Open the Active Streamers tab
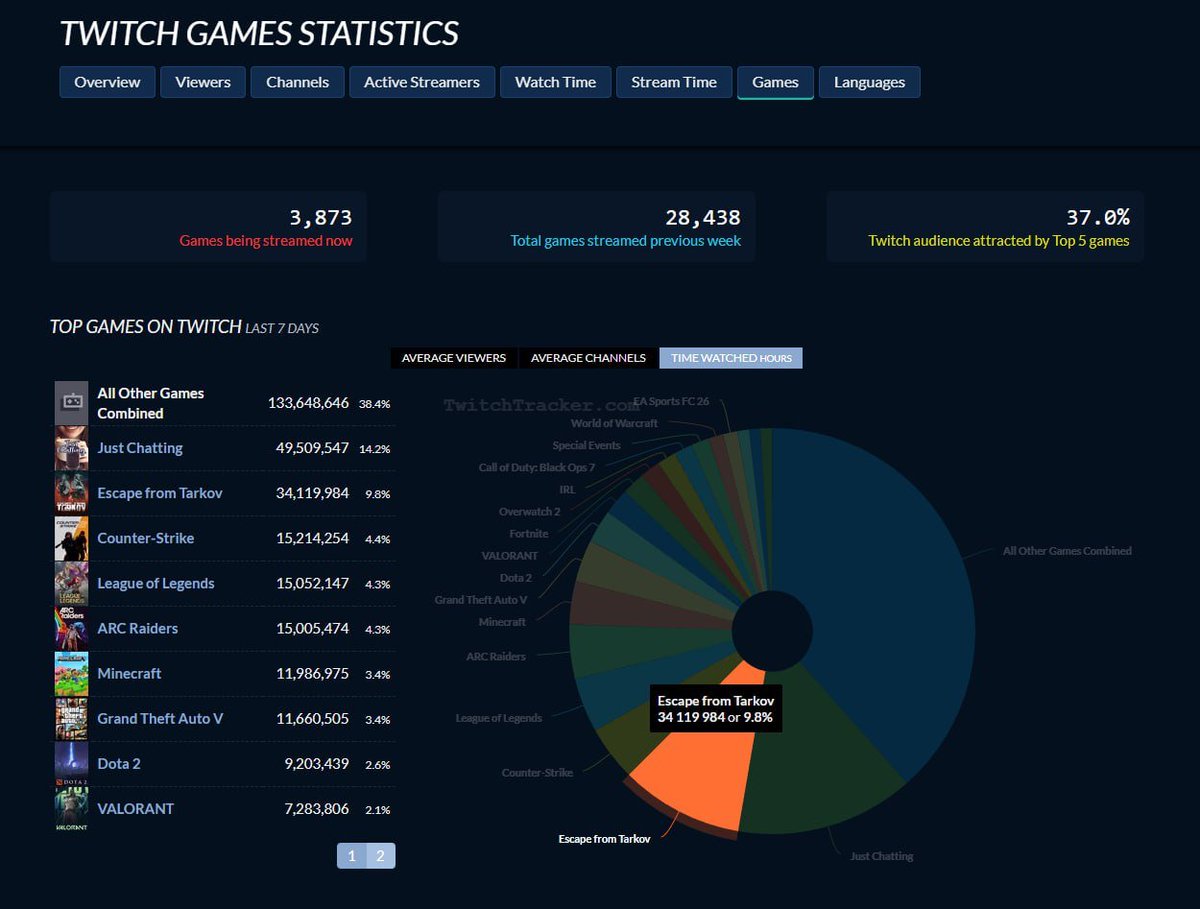The height and width of the screenshot is (909, 1200). (422, 82)
